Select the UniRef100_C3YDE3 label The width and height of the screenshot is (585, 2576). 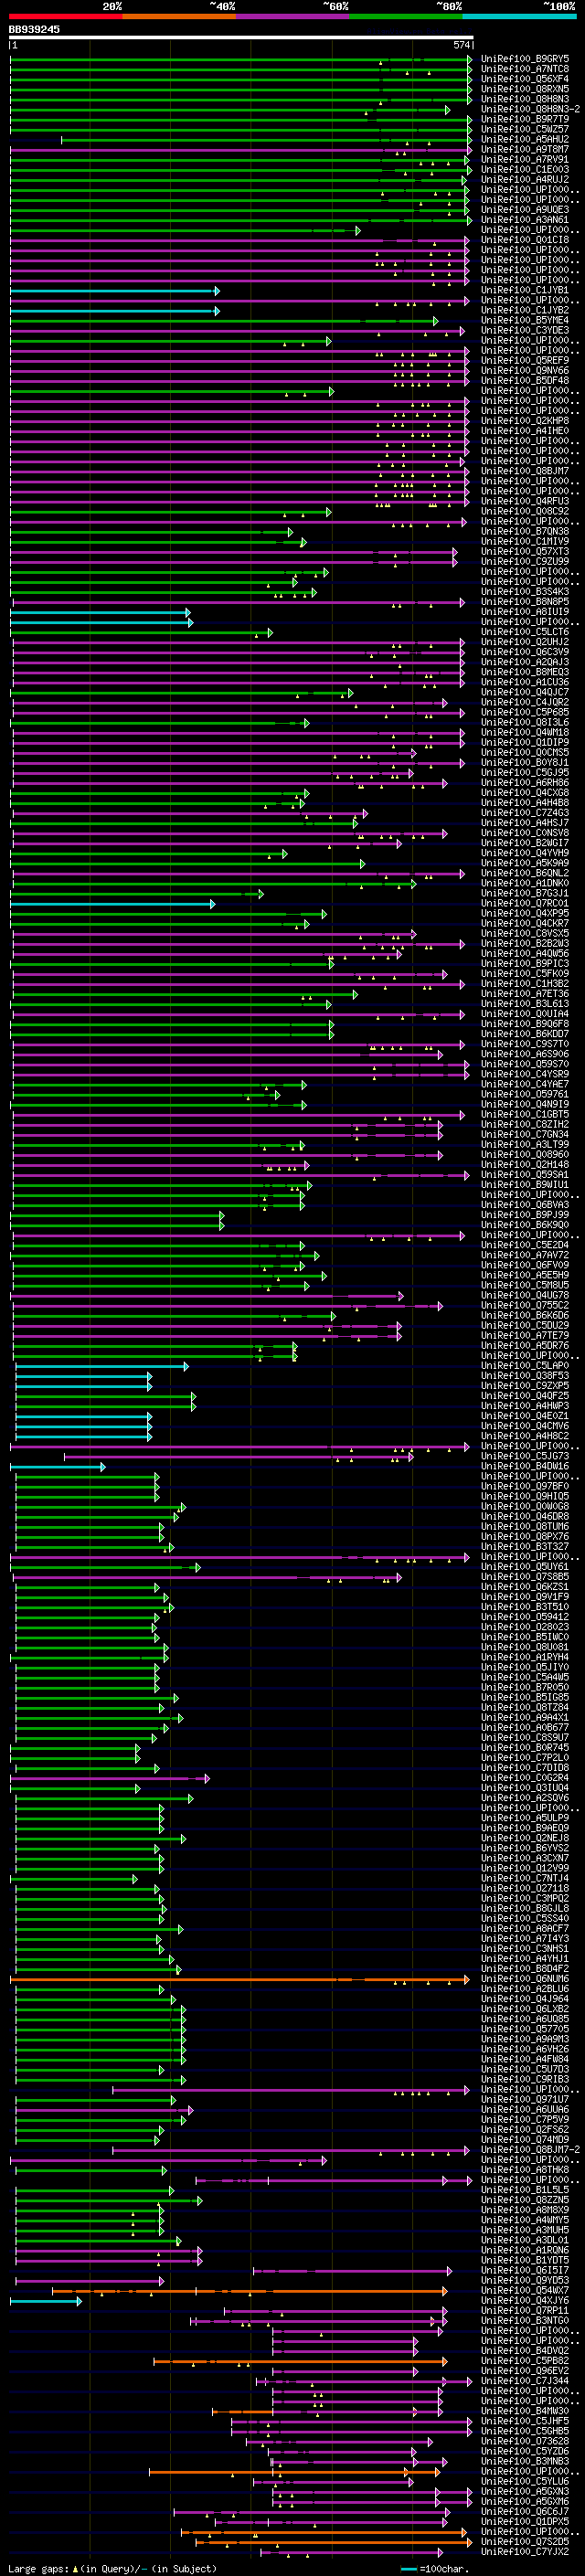pyautogui.click(x=525, y=331)
